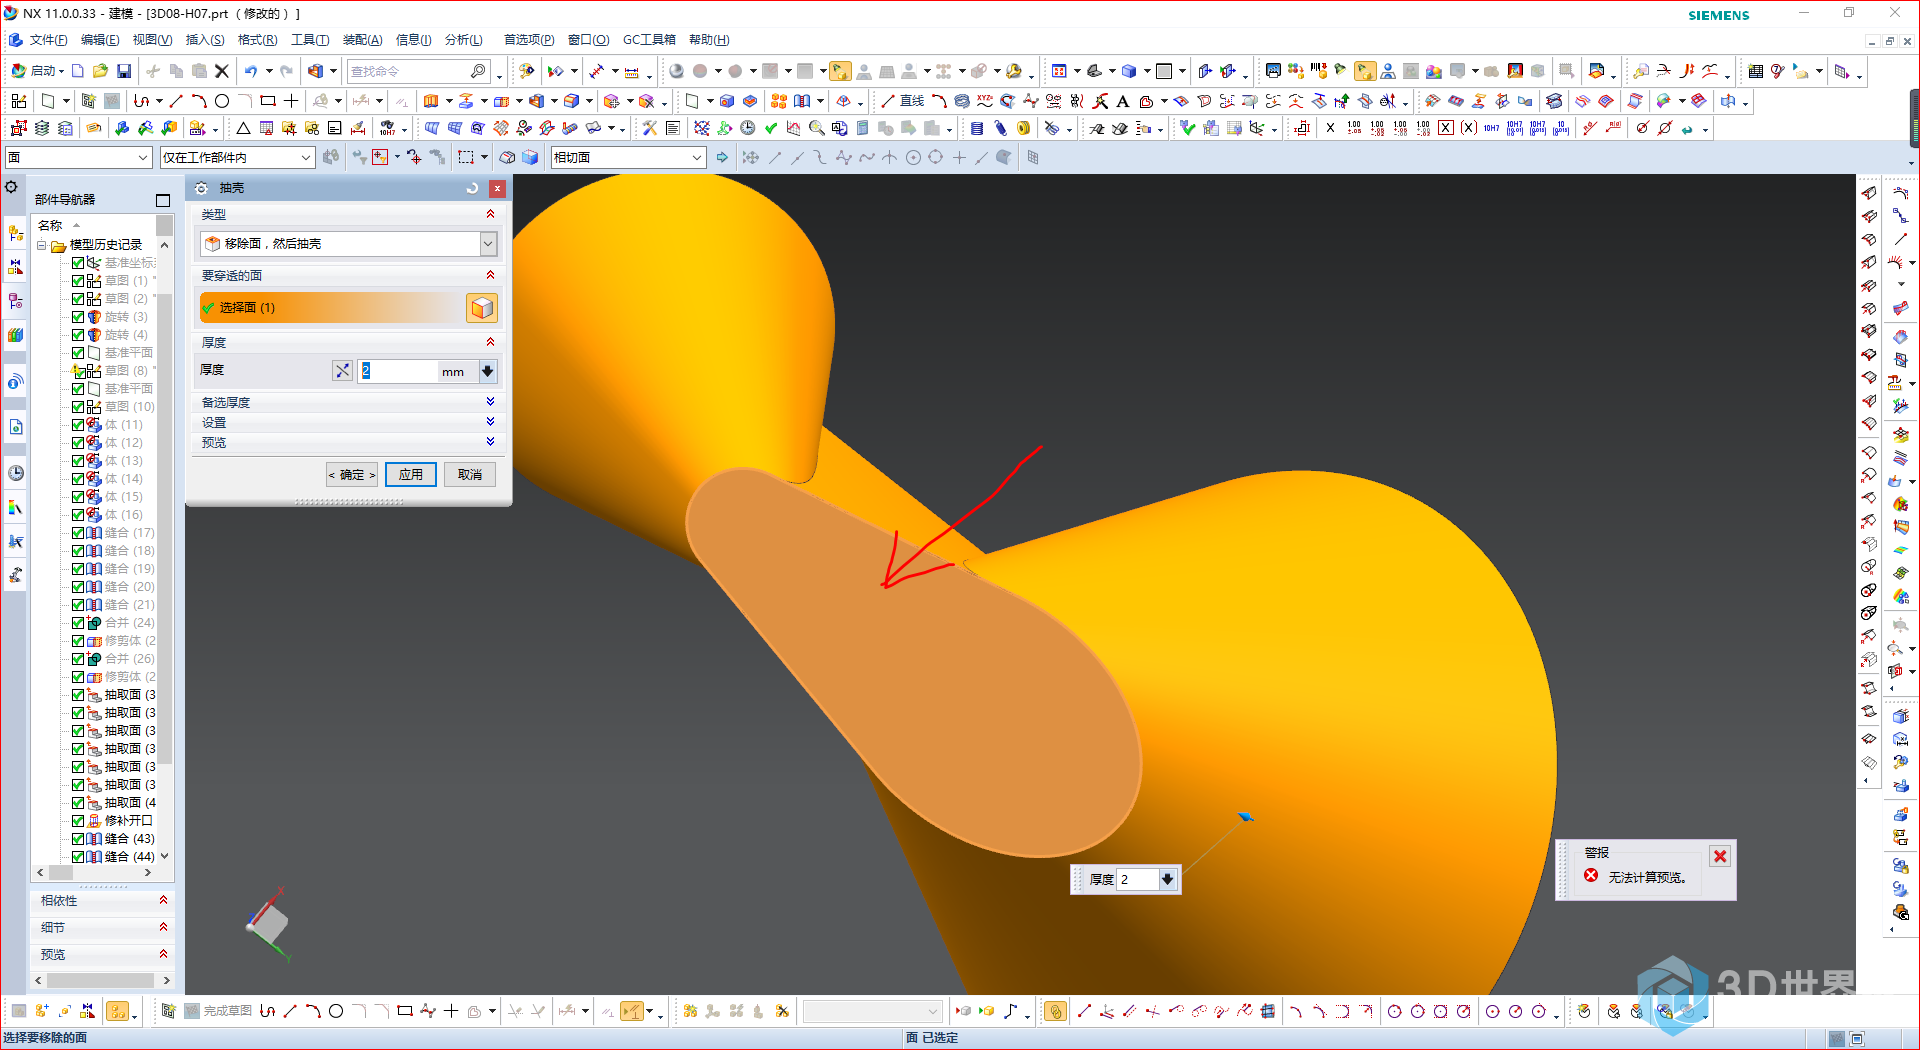Viewport: 1920px width, 1050px height.
Task: Reset the 抽壳 dialog
Action: click(472, 188)
